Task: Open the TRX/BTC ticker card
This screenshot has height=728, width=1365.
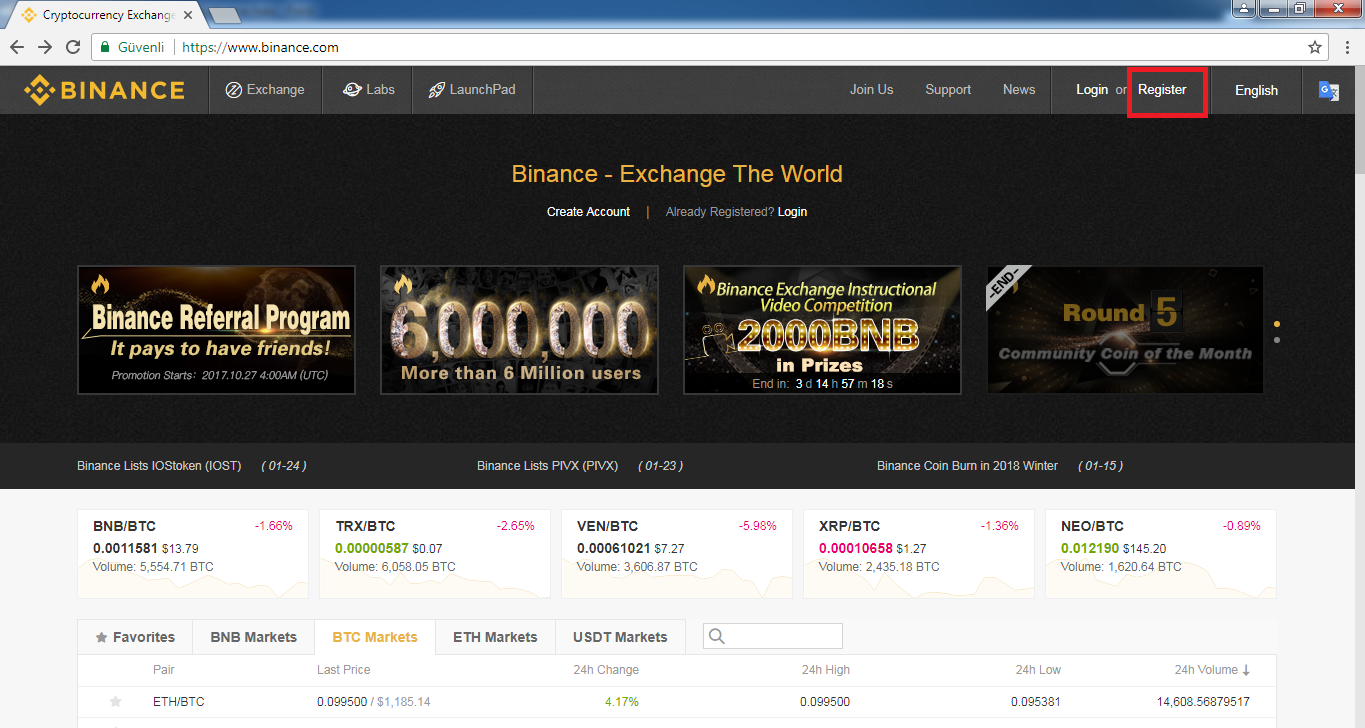Action: 435,554
